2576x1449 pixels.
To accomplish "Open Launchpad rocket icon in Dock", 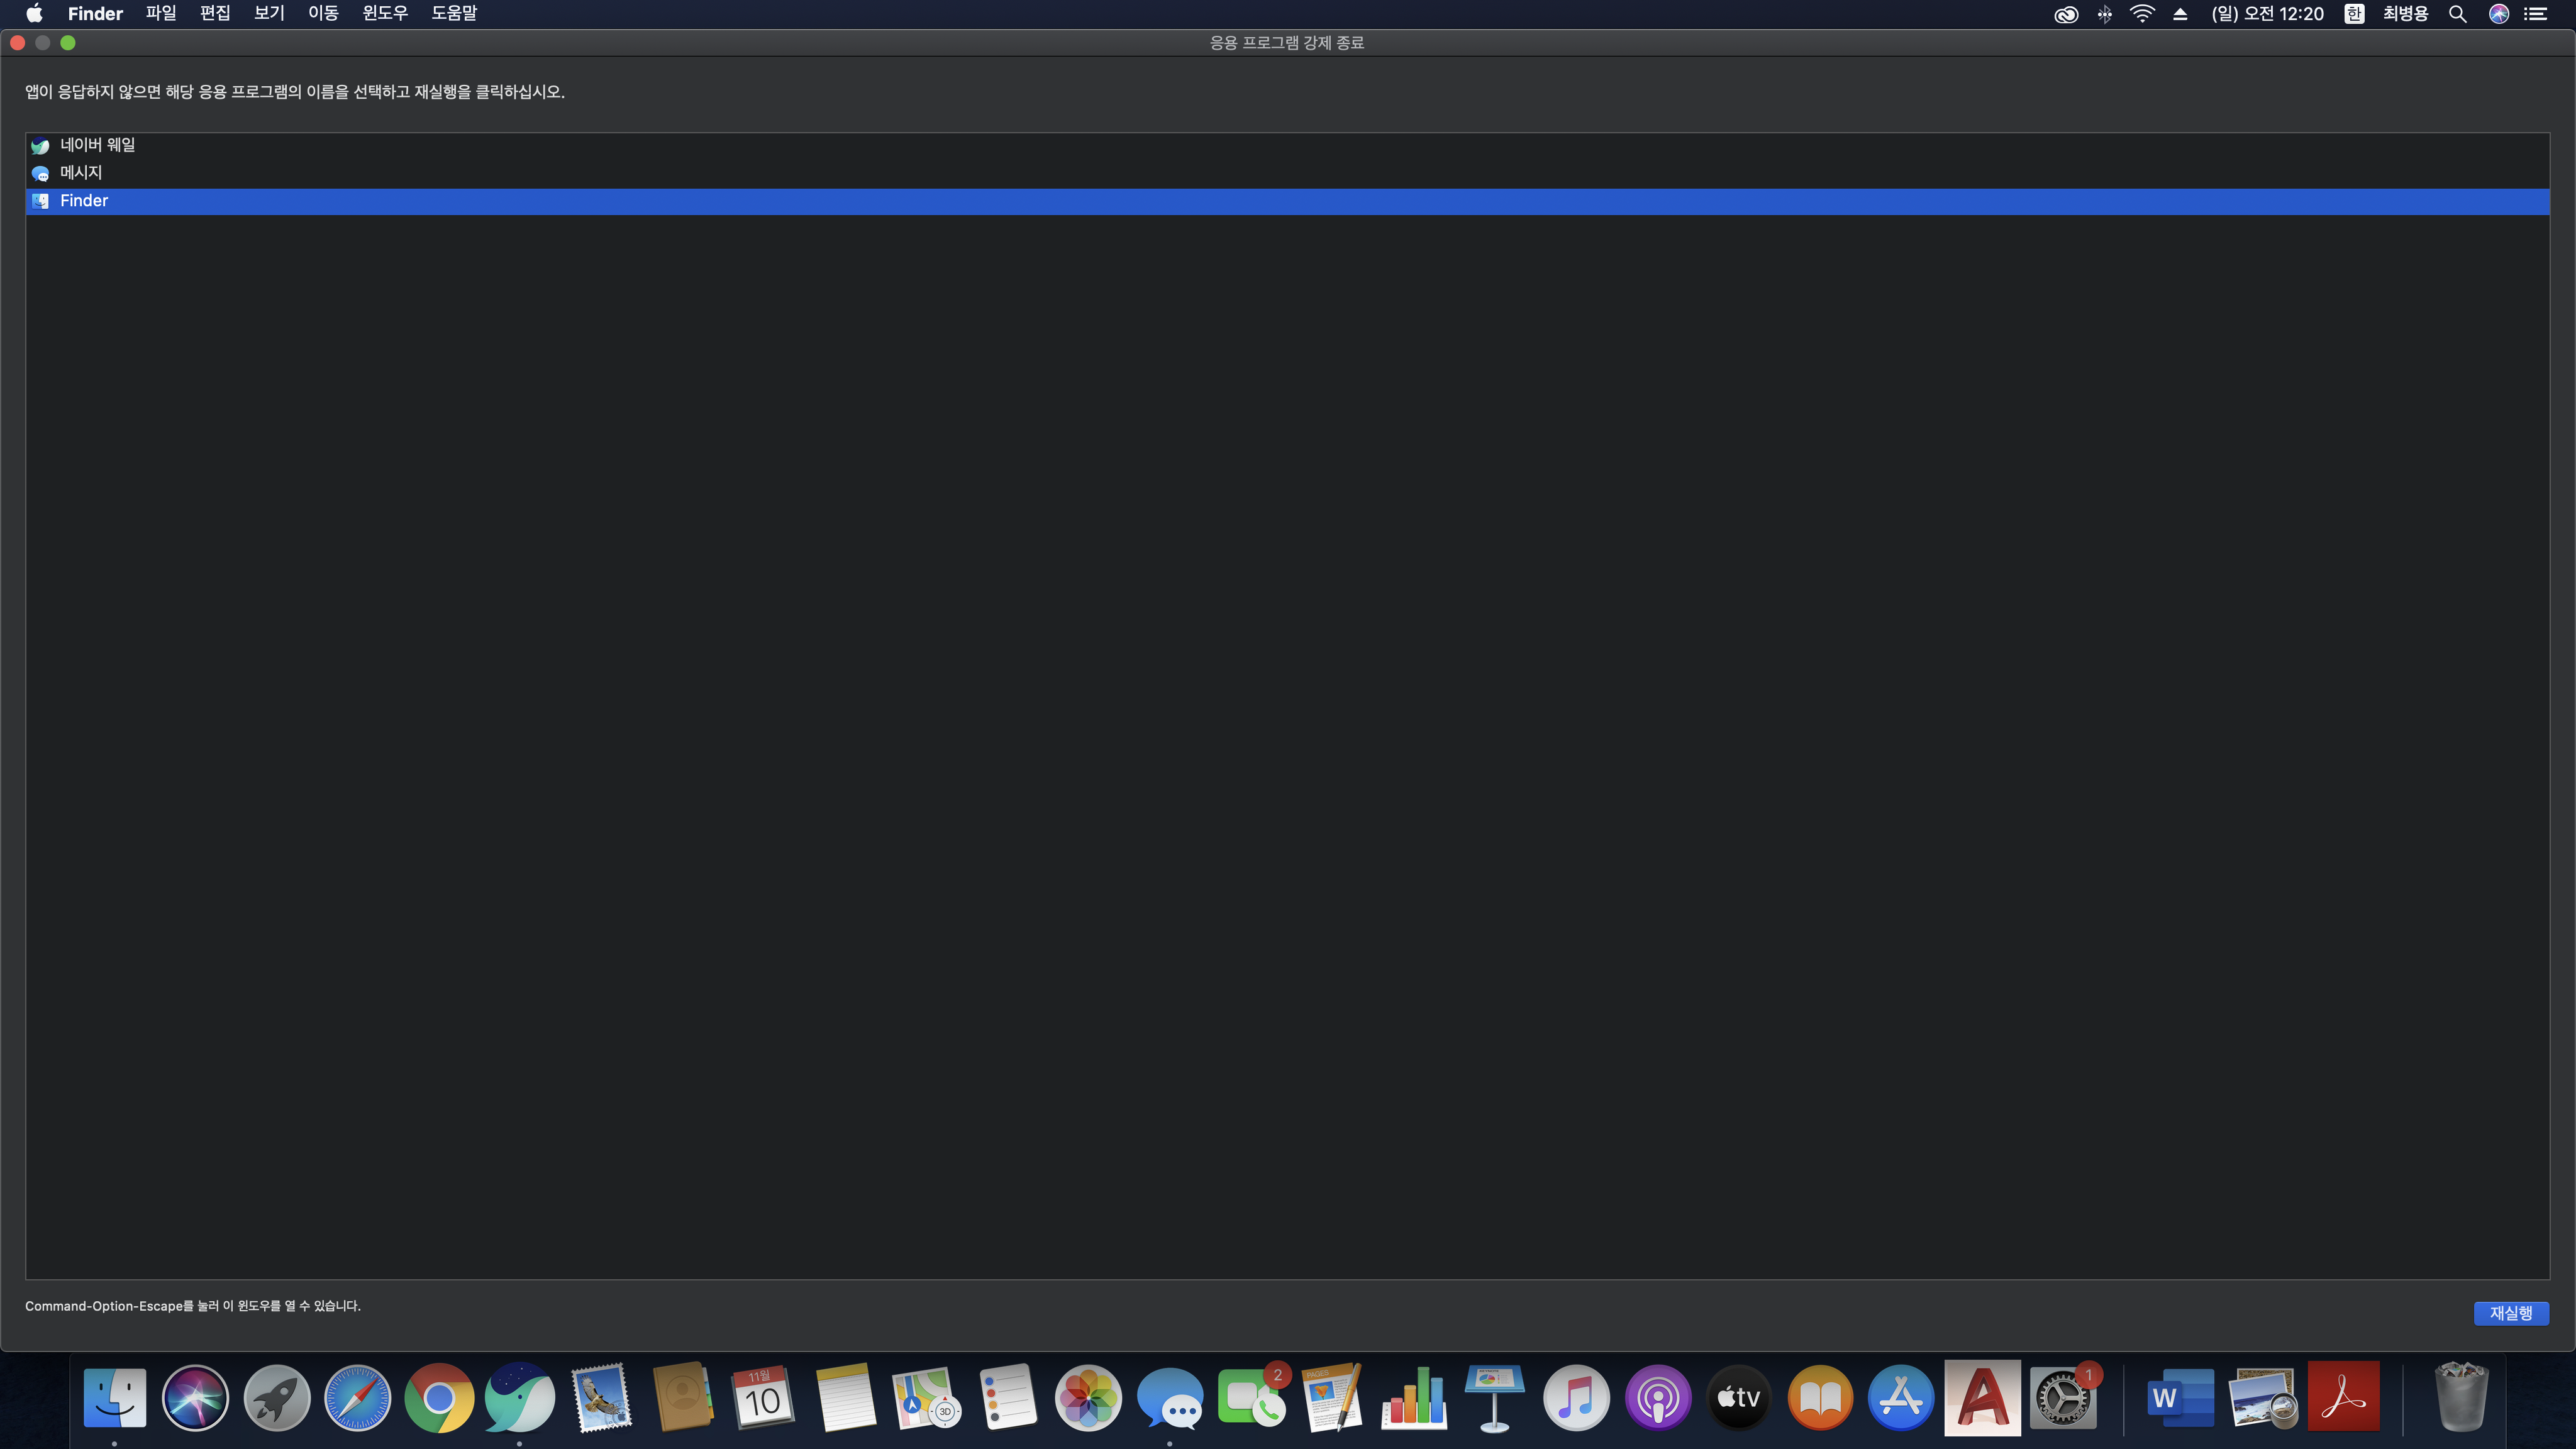I will pyautogui.click(x=277, y=1397).
